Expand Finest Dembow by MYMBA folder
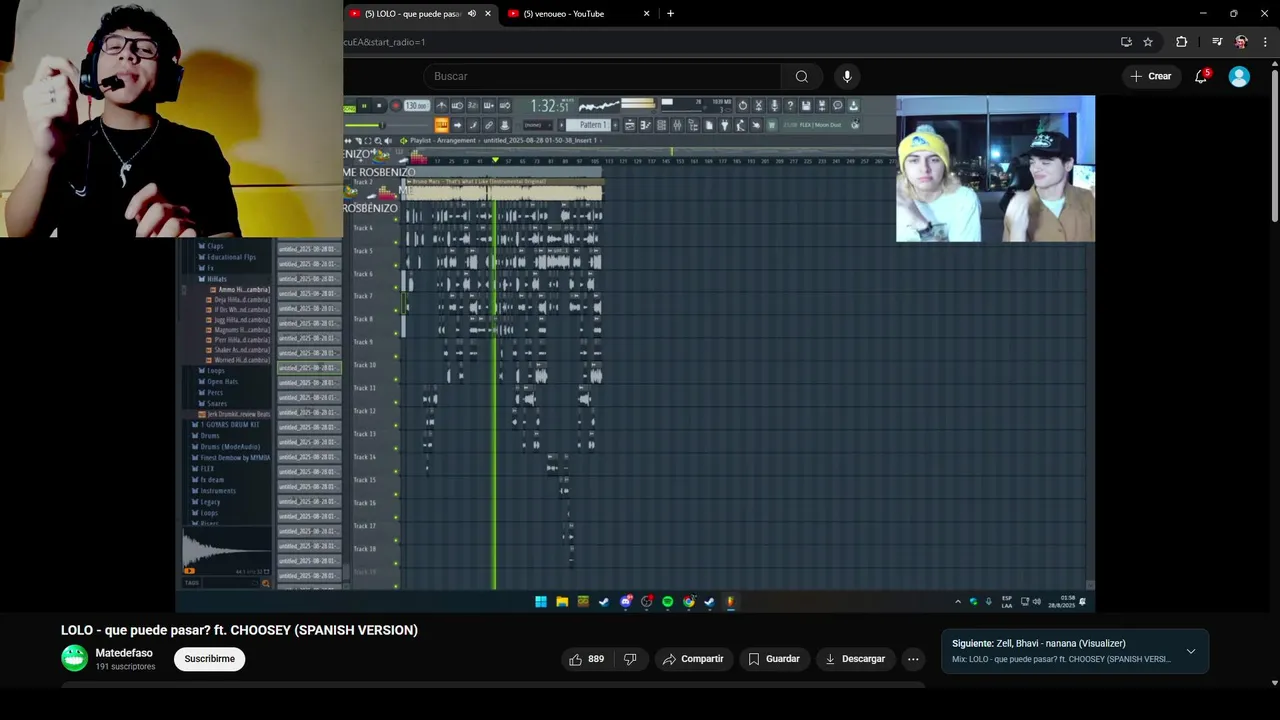Image resolution: width=1280 pixels, height=720 pixels. click(x=231, y=457)
